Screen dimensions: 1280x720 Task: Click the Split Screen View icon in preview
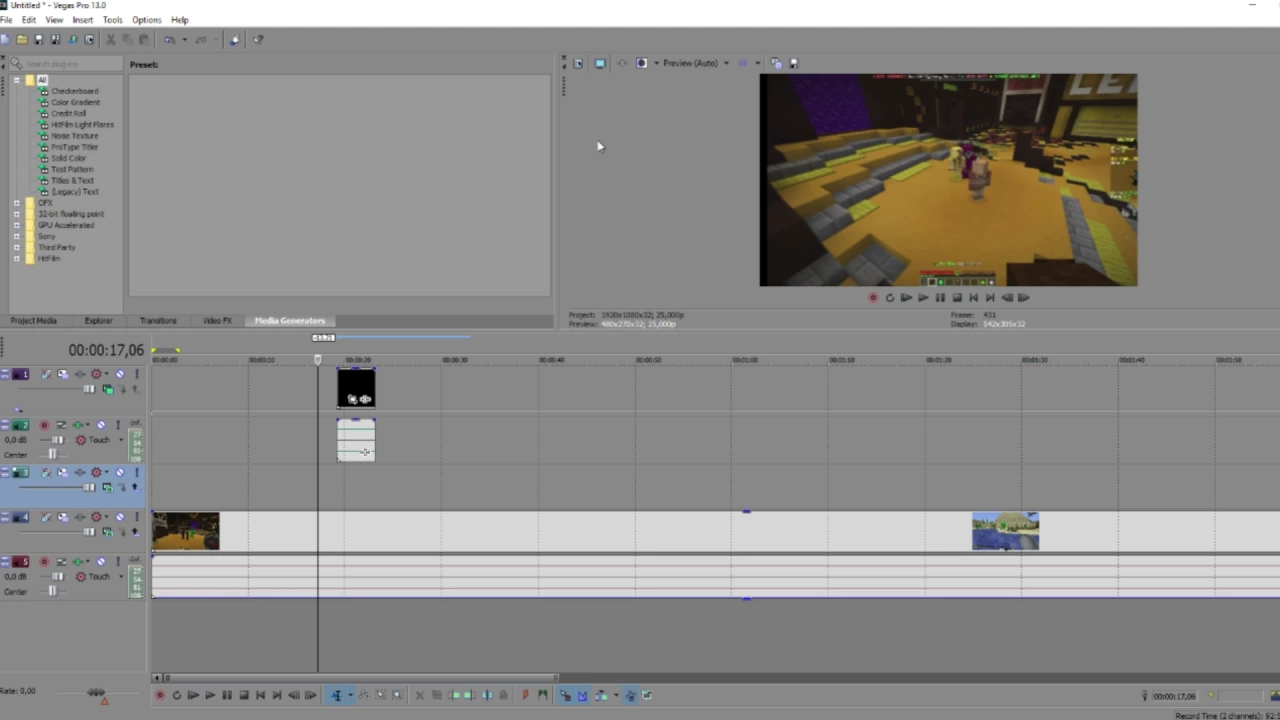pyautogui.click(x=642, y=63)
